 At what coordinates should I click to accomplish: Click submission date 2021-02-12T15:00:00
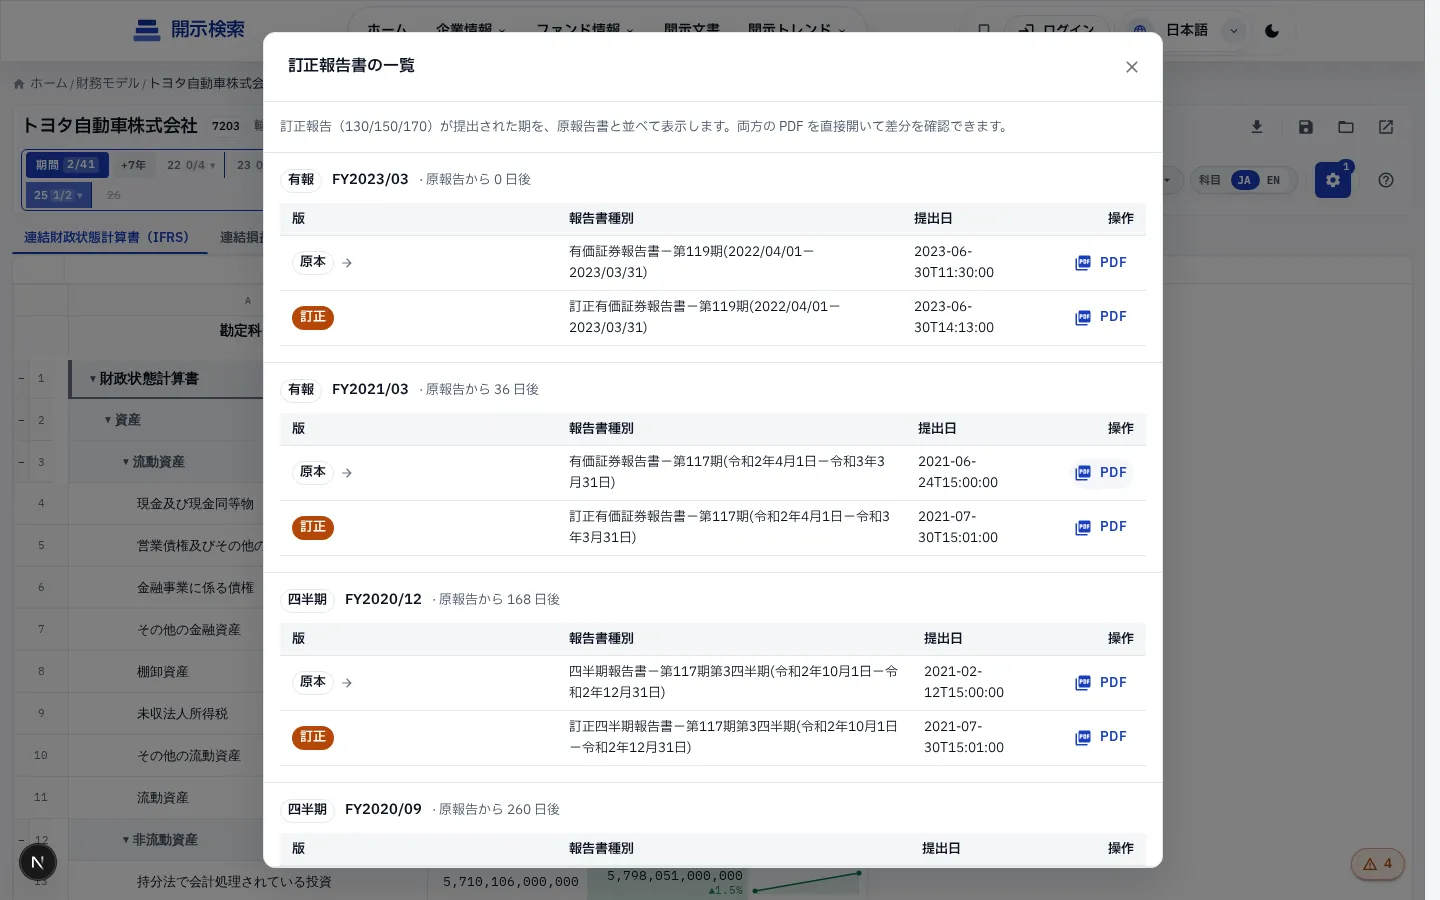[964, 682]
